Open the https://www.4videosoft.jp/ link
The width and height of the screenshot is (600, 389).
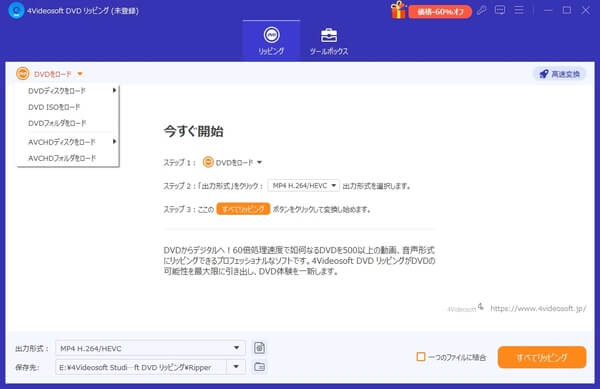tap(538, 308)
